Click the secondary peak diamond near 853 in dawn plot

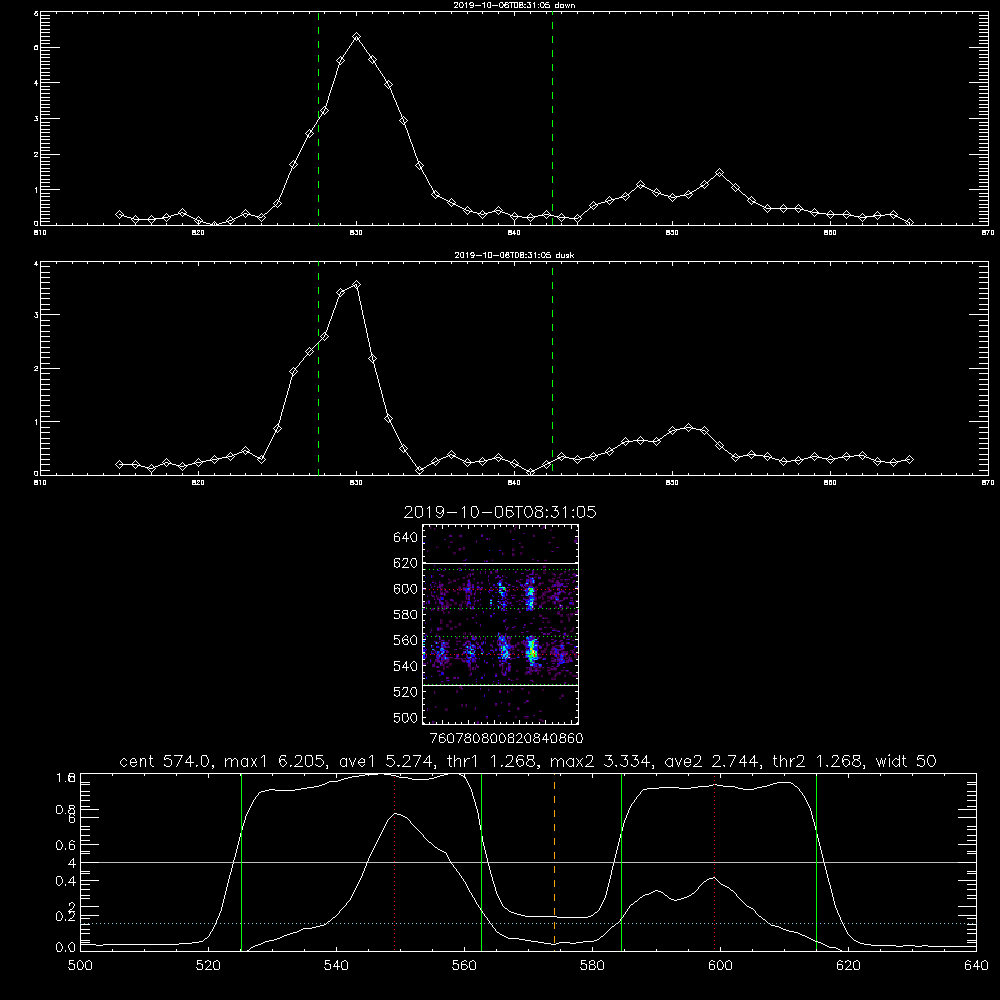719,173
